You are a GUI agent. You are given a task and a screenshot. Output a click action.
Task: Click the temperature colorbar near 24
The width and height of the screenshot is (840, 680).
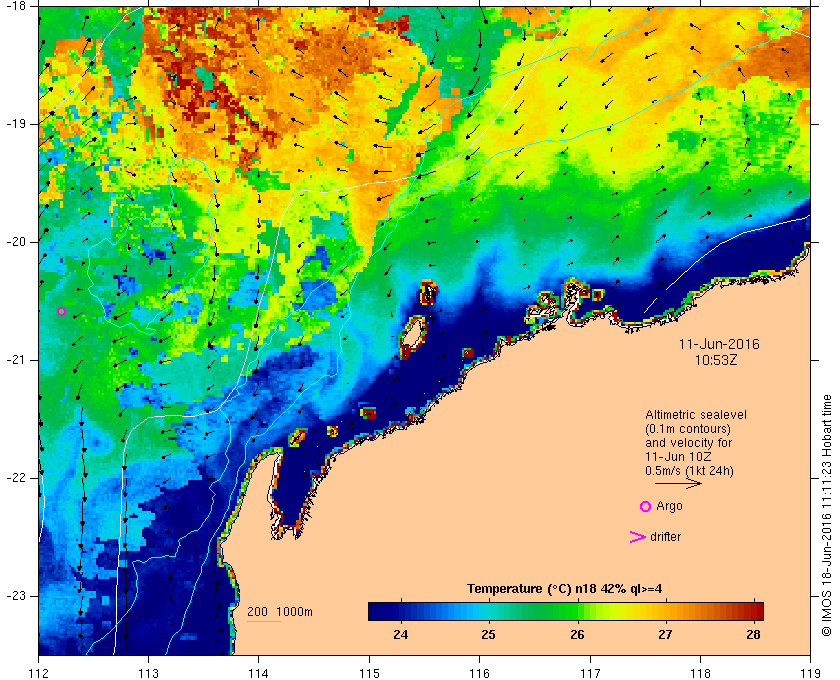(x=401, y=611)
